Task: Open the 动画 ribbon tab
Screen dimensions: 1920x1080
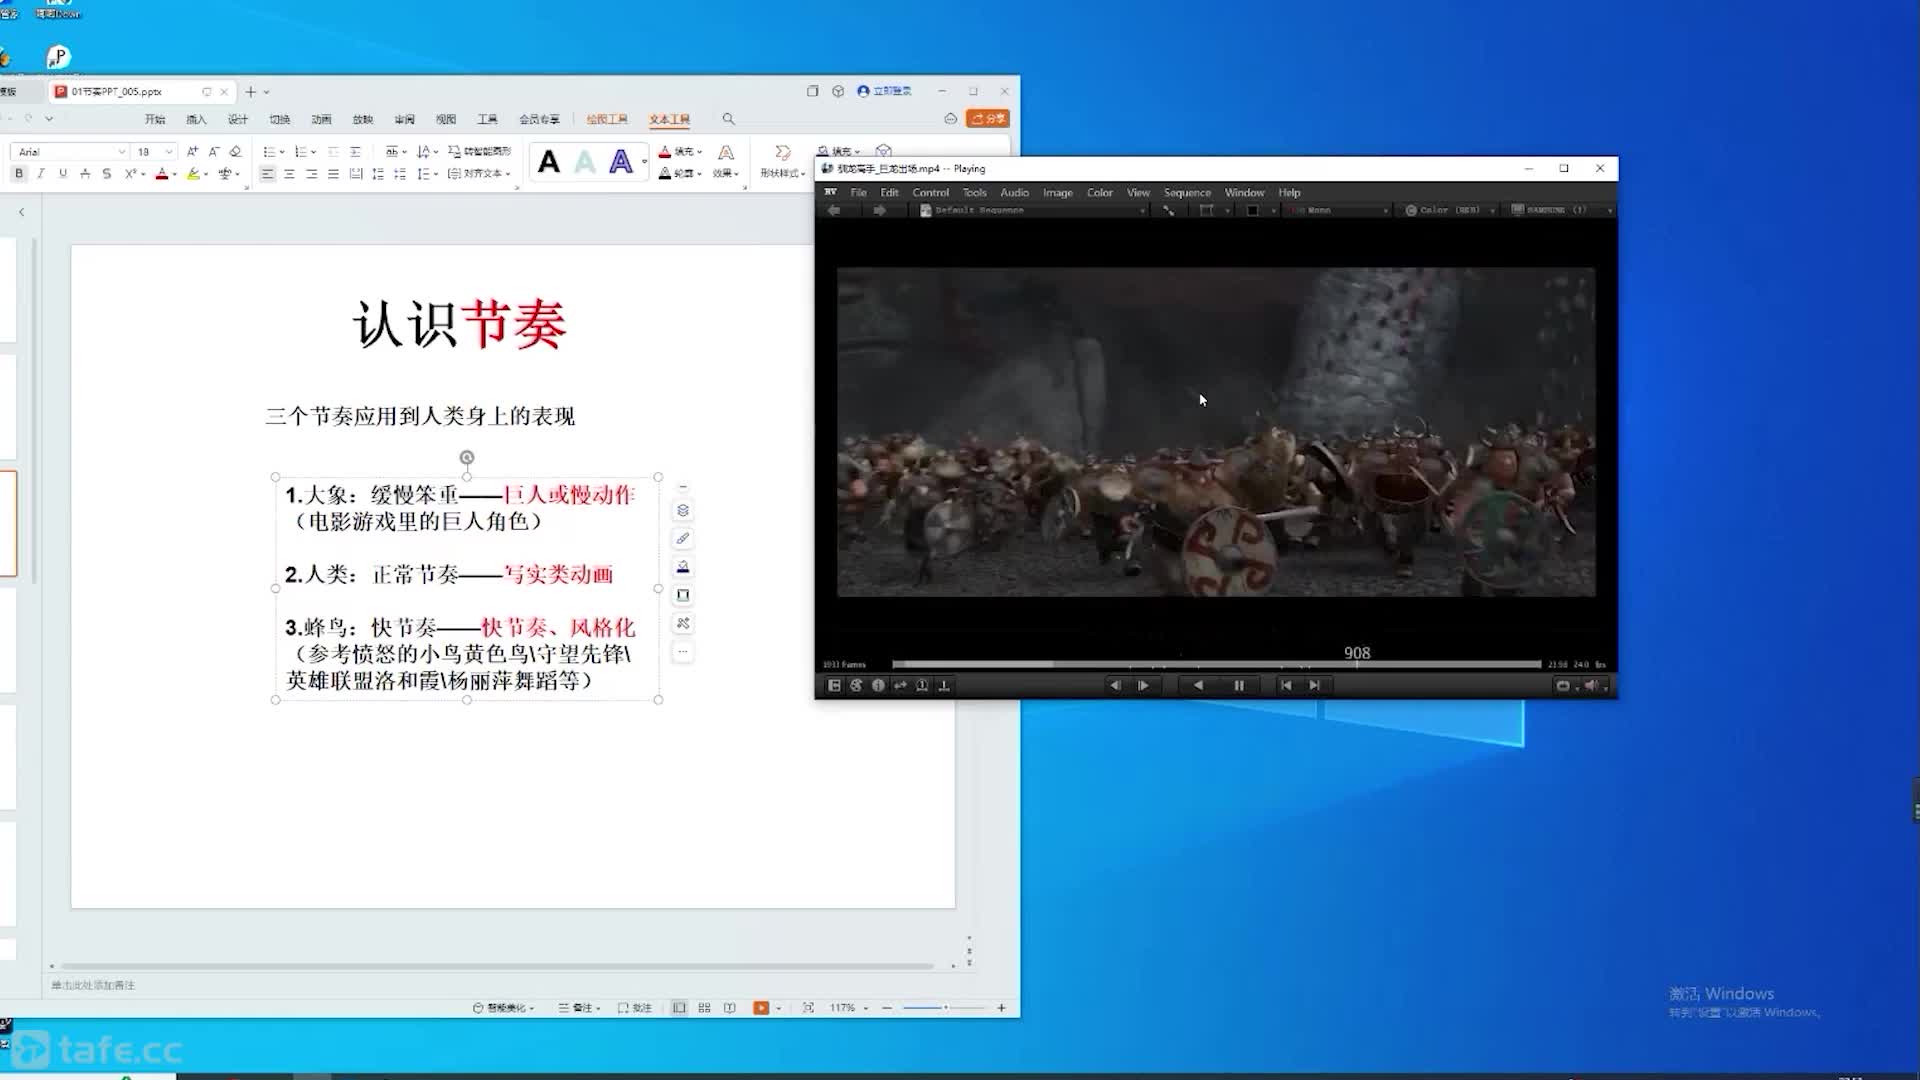Action: tap(321, 119)
